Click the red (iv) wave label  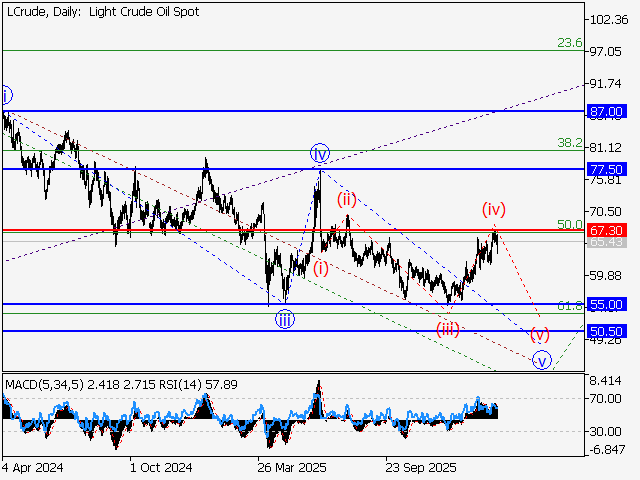(x=494, y=209)
